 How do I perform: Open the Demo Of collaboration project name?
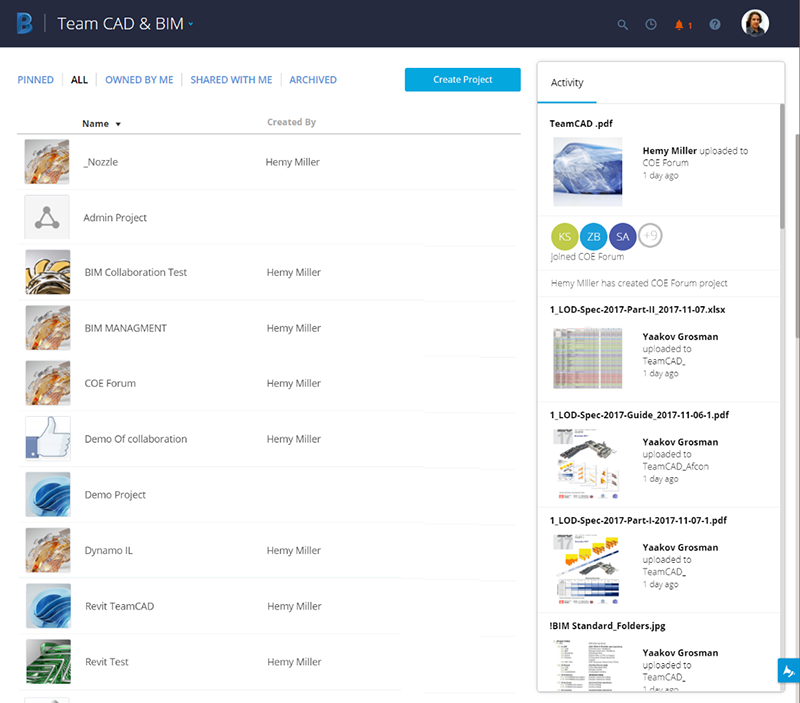coord(136,439)
